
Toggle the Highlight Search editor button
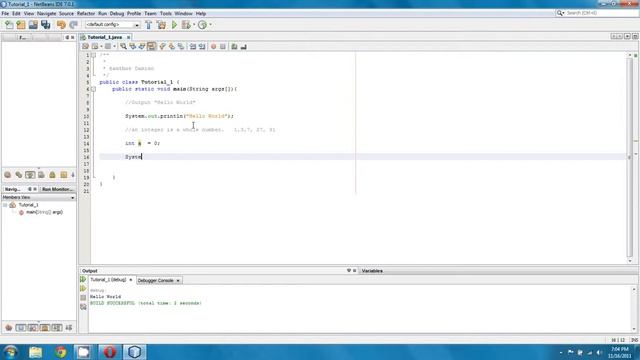[151, 47]
